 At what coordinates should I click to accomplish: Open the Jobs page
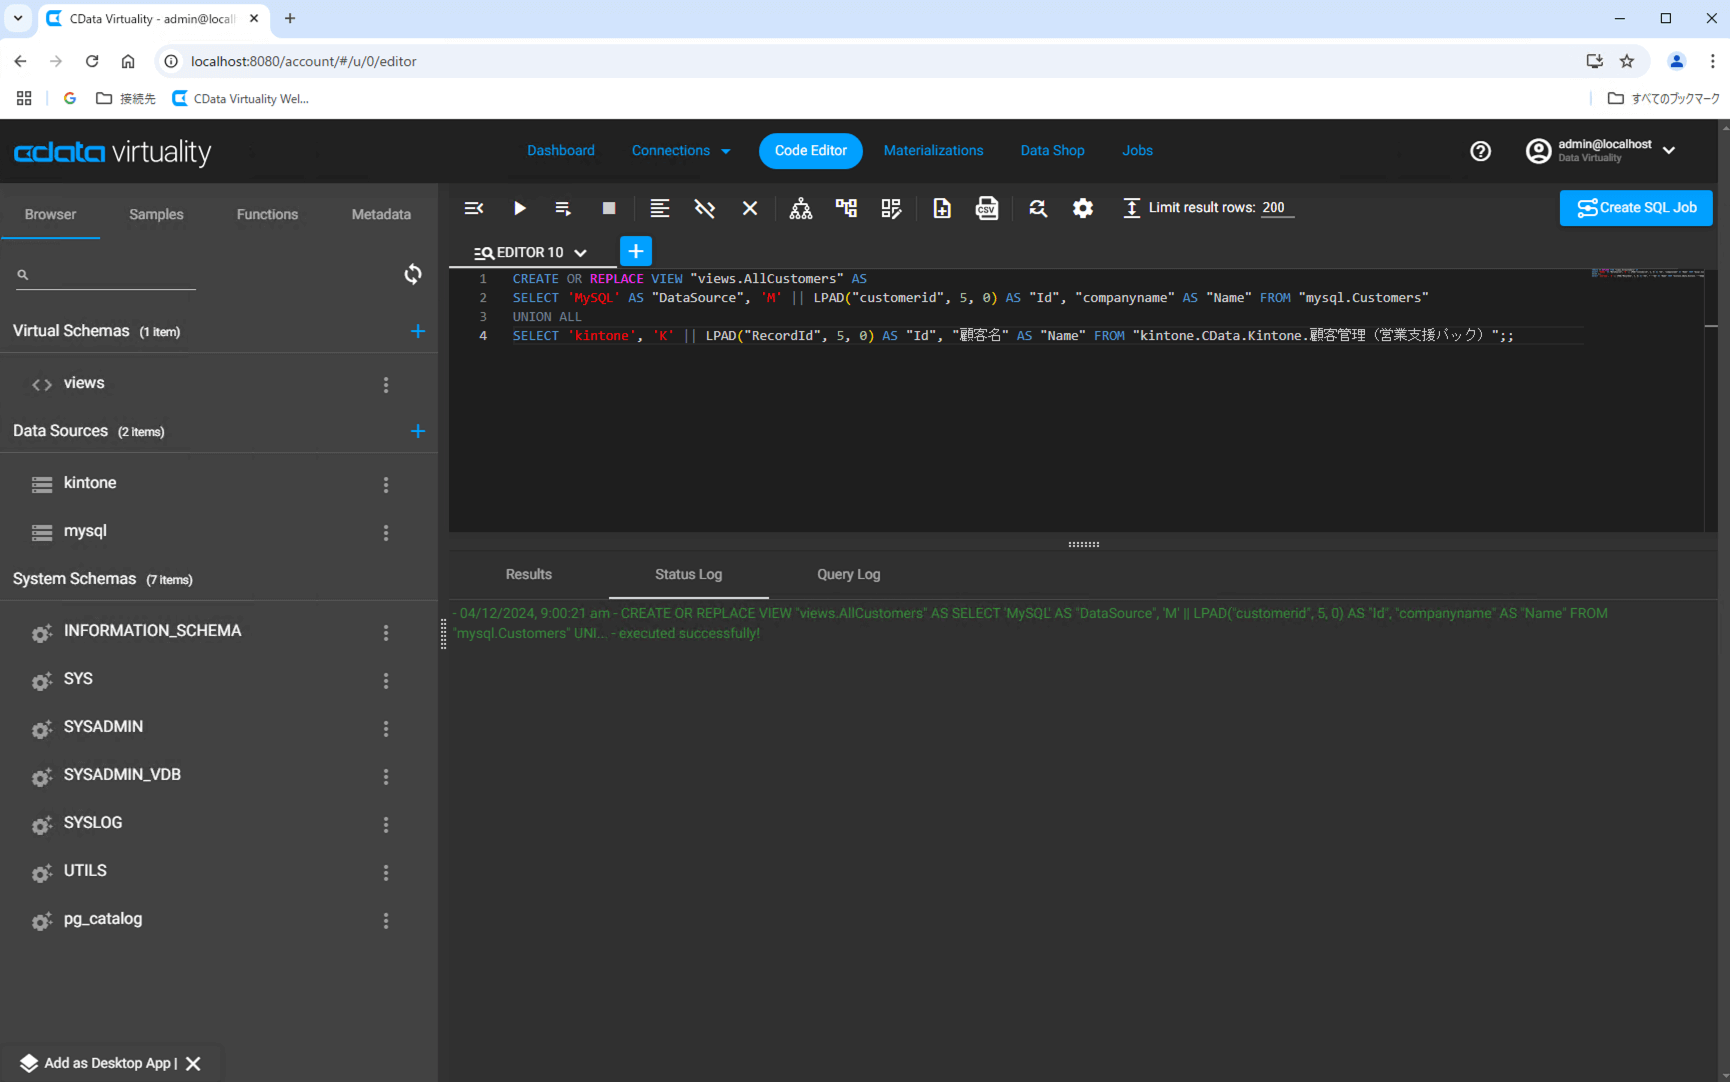tap(1137, 151)
